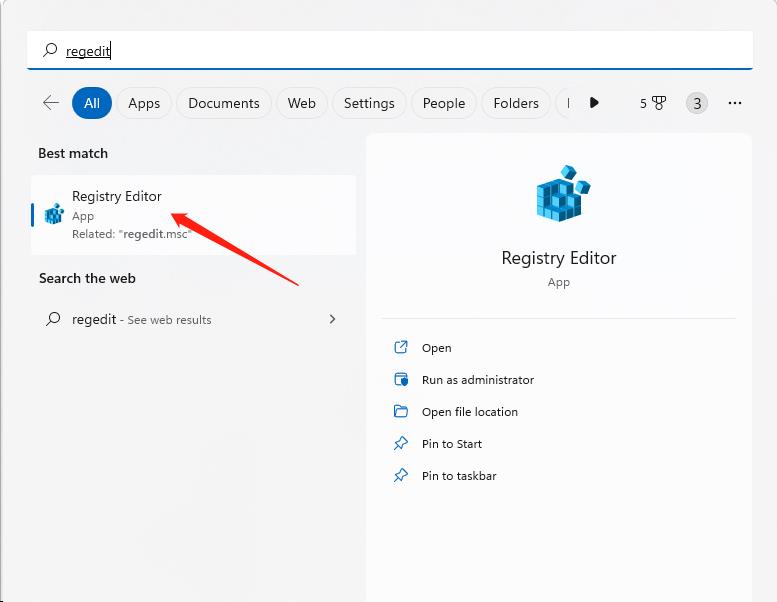The image size is (777, 602).
Task: Click the circular badge showing 3
Action: (696, 103)
